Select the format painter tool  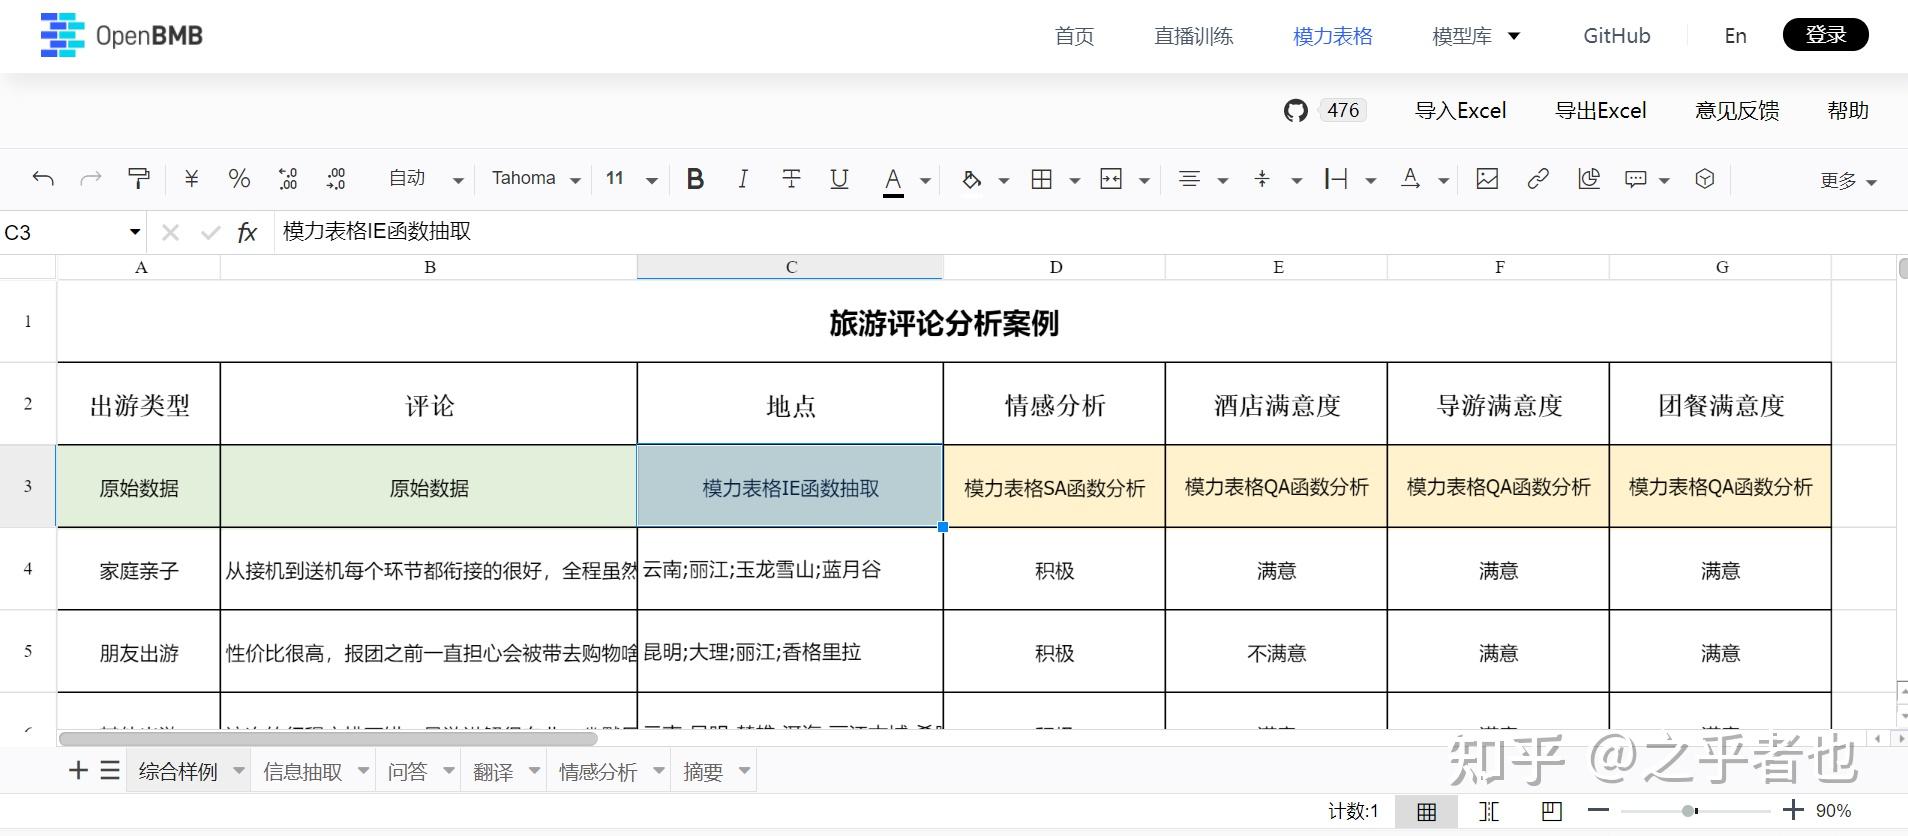click(139, 179)
